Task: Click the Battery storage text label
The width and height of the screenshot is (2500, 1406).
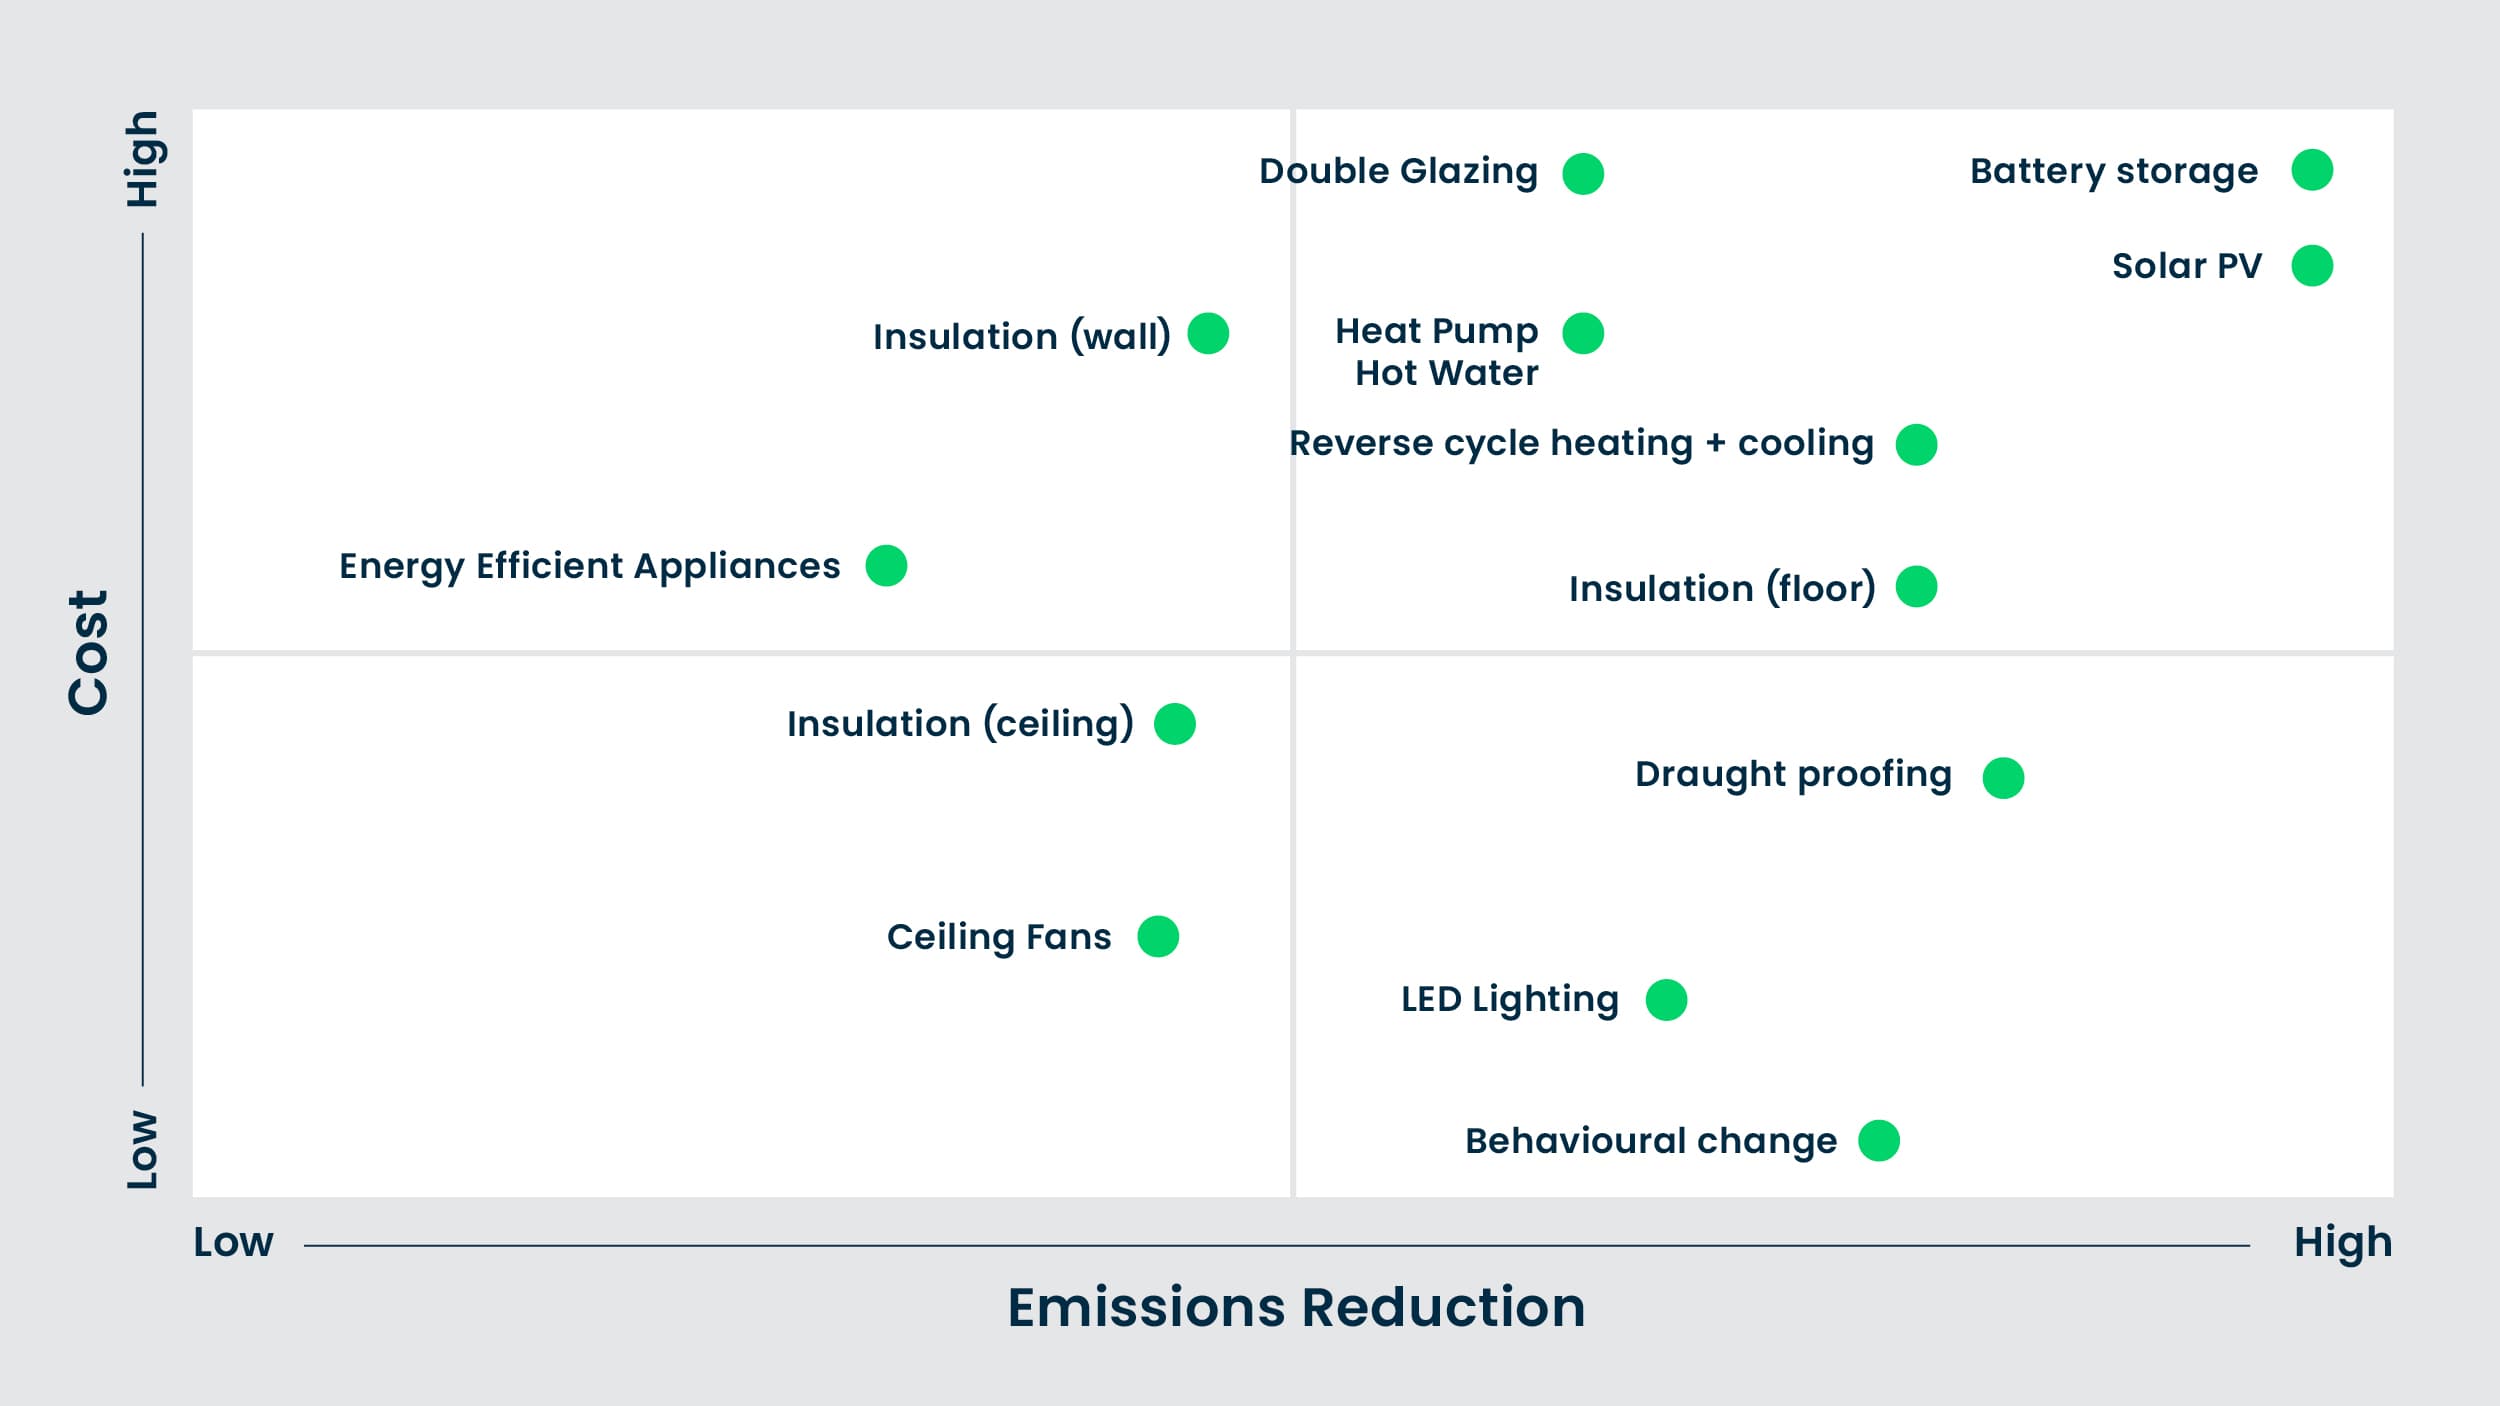Action: [2114, 171]
